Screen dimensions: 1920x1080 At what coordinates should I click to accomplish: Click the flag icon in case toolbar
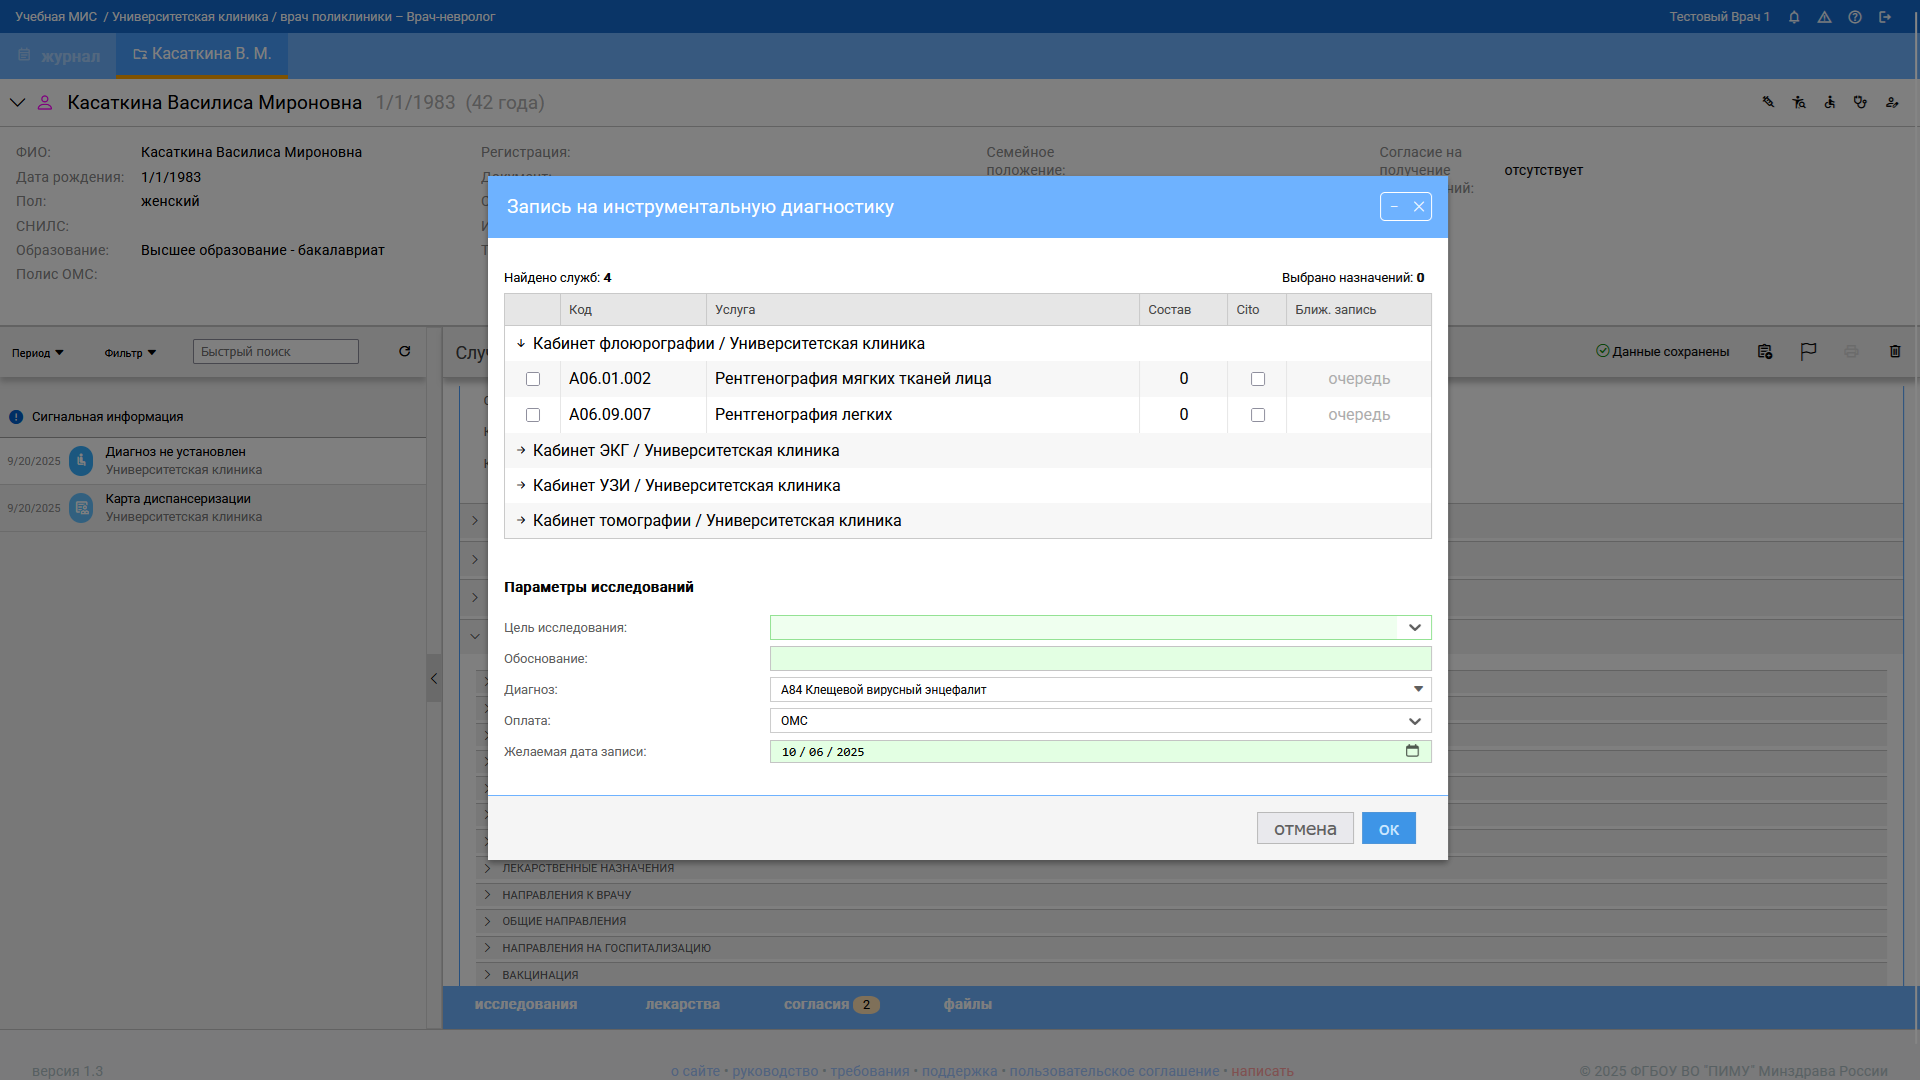[1808, 351]
